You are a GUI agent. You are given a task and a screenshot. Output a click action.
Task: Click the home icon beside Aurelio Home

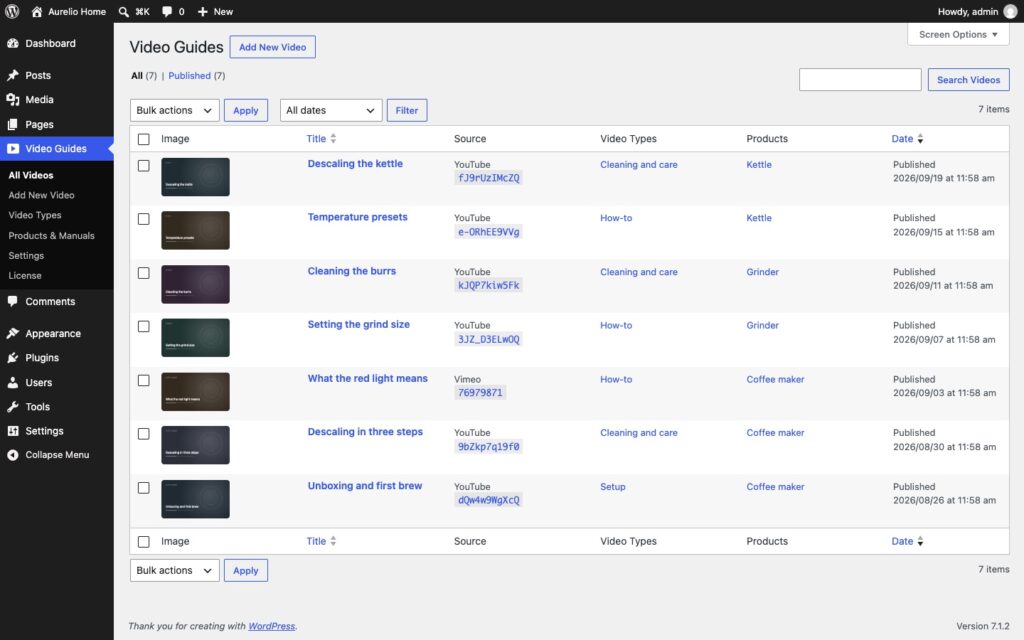point(37,11)
